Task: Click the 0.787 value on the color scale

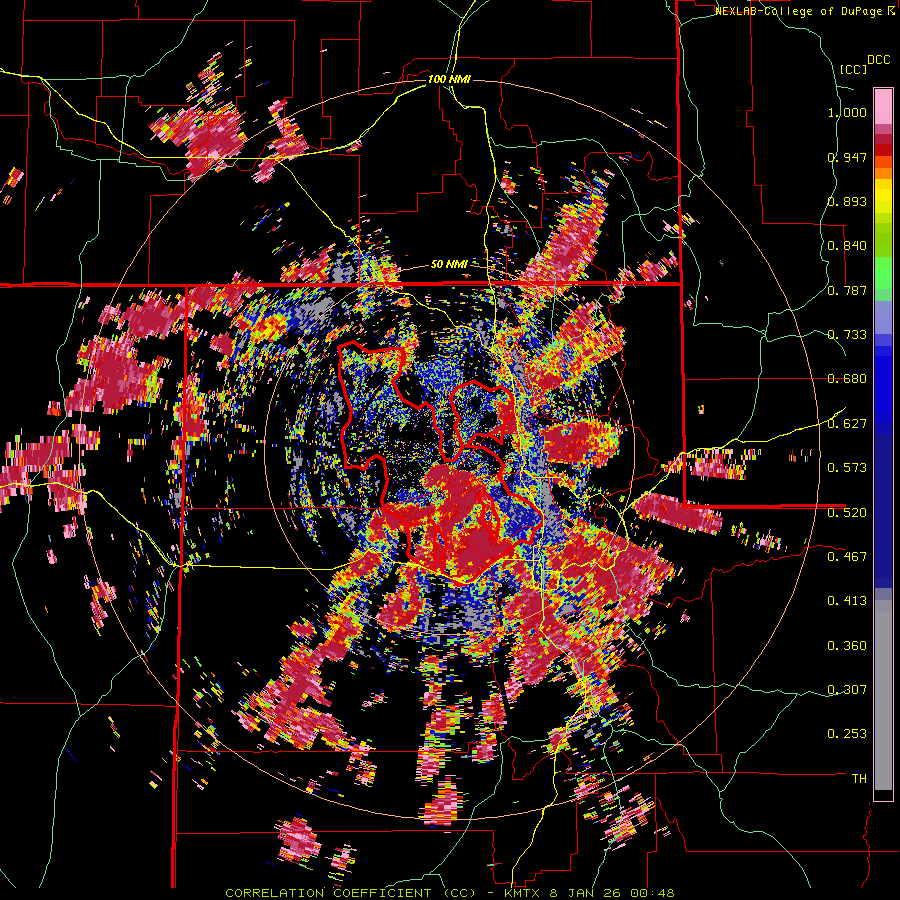Action: 847,290
